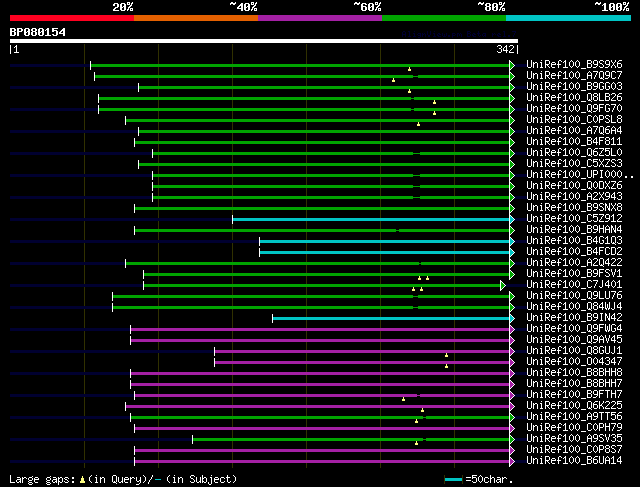This screenshot has height=487, width=640.
Task: Select the UniRef100_B4F811 text
Action: pyautogui.click(x=574, y=142)
